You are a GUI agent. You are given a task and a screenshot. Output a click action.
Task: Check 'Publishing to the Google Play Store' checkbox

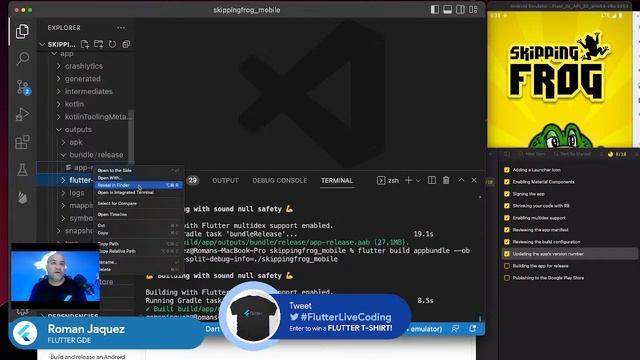507,278
